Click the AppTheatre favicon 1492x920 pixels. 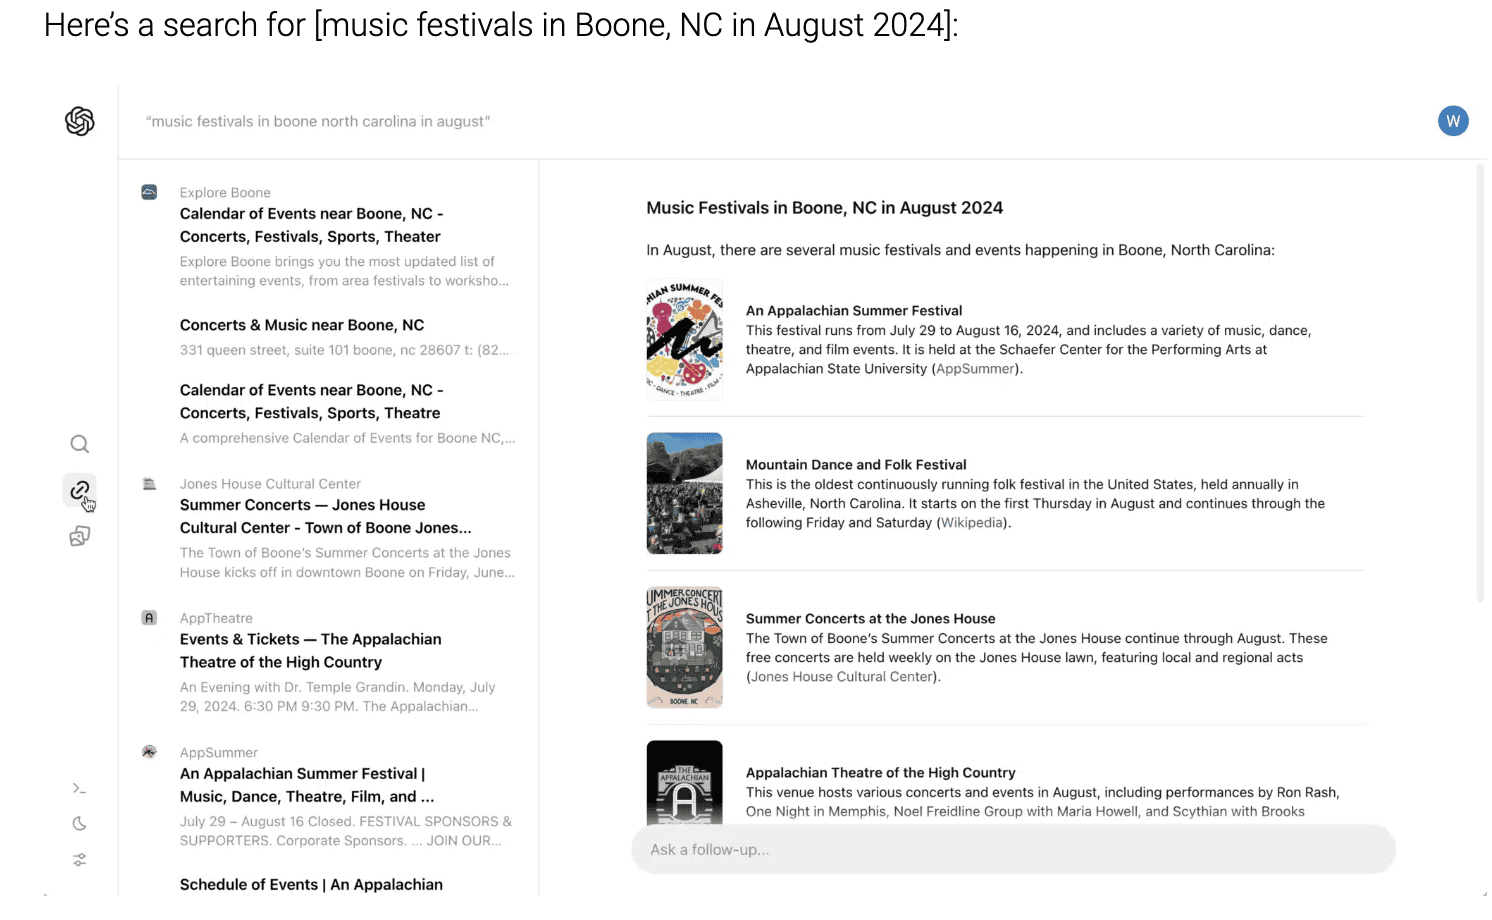pos(149,618)
